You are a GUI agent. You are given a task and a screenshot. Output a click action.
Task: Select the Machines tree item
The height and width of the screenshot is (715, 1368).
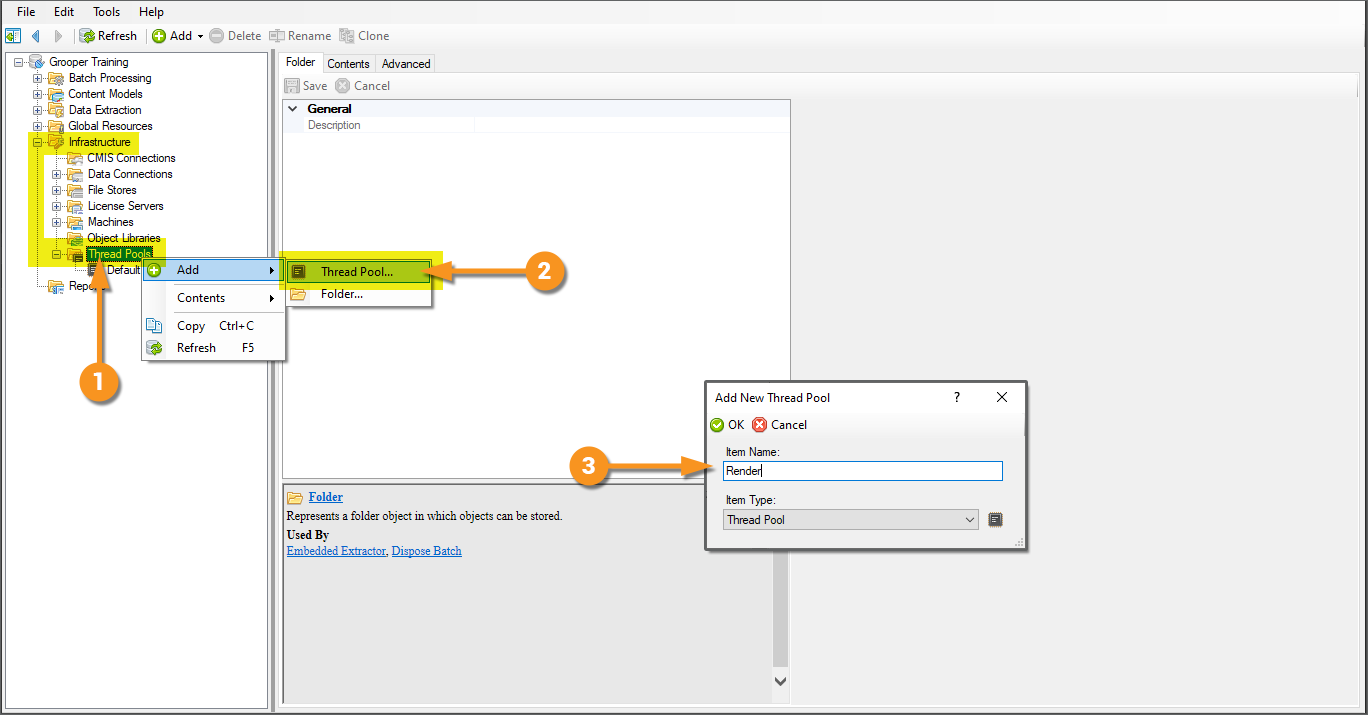coord(110,222)
